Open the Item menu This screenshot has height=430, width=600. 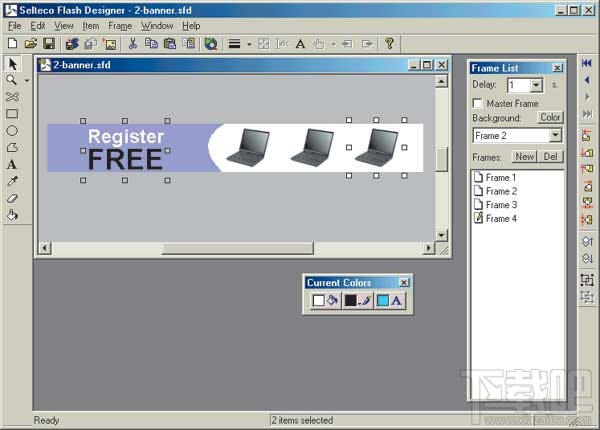(x=91, y=26)
